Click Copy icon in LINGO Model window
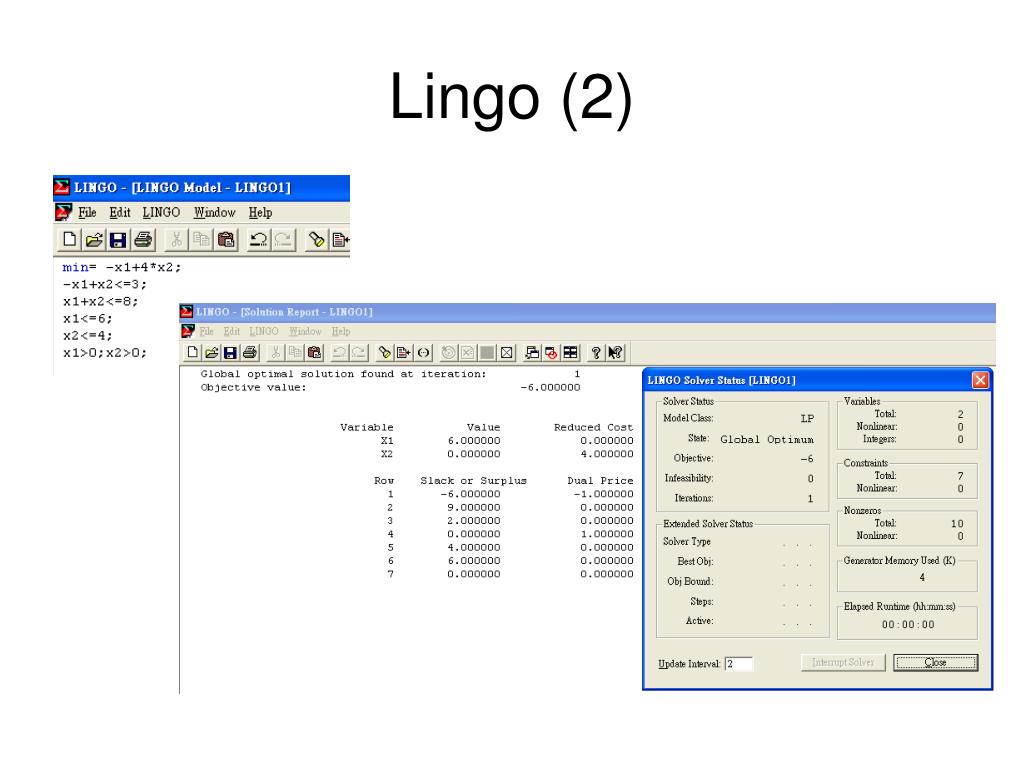This screenshot has width=1024, height=768. 201,240
